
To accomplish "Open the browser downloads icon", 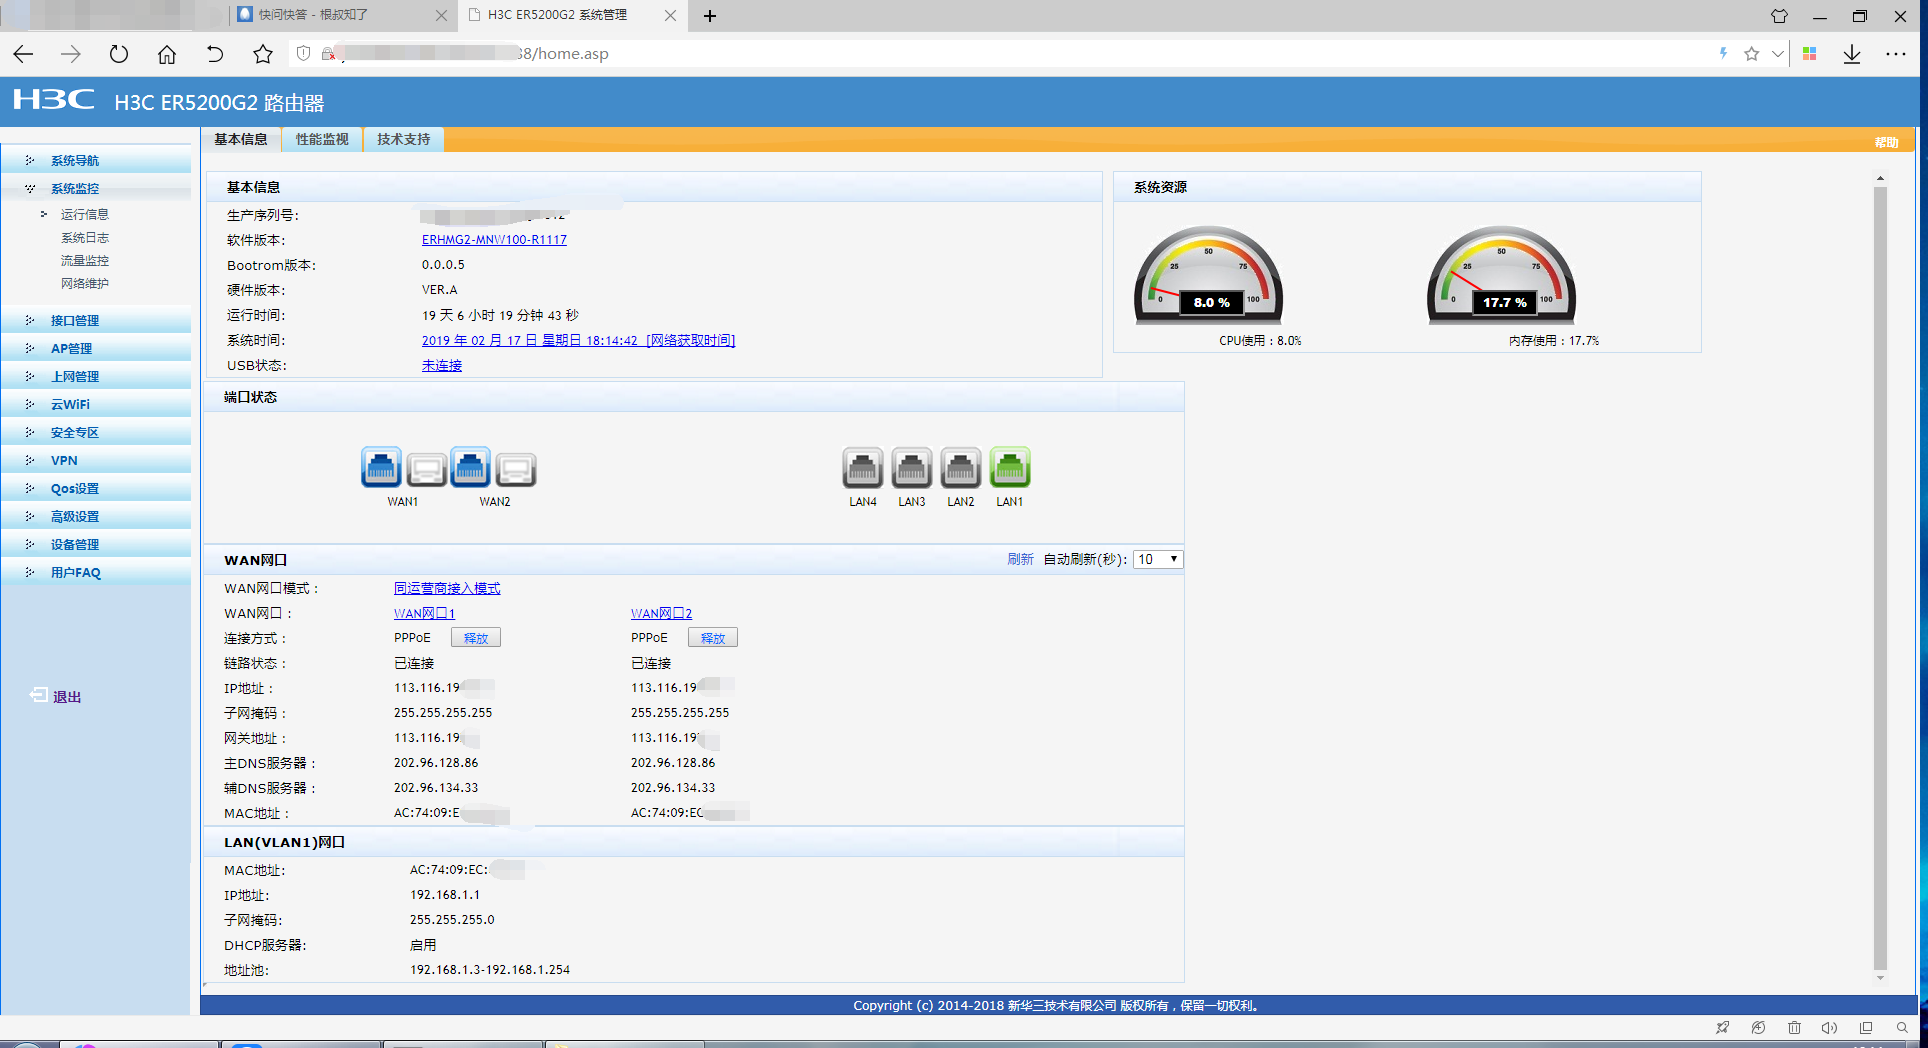I will tap(1852, 54).
